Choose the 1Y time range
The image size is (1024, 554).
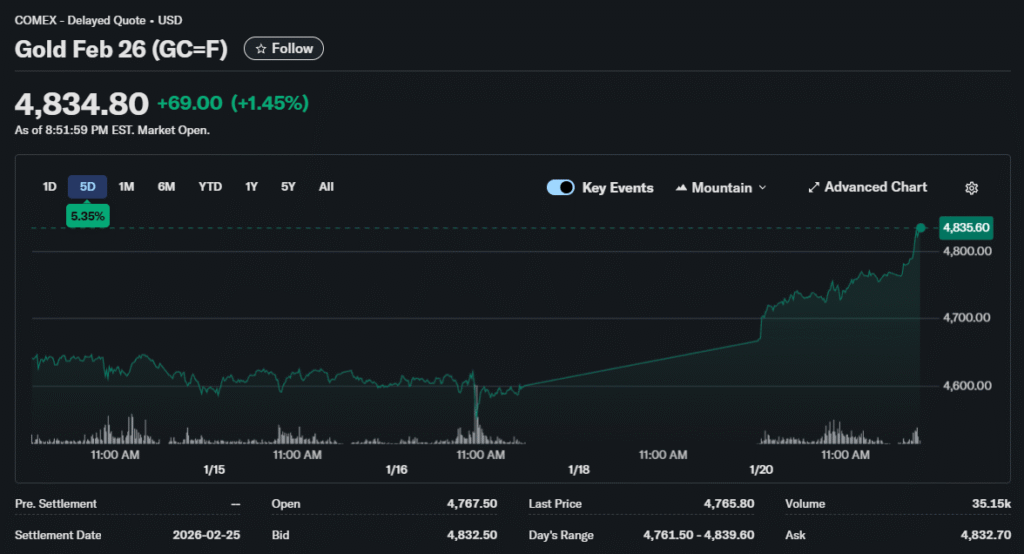[x=252, y=187]
